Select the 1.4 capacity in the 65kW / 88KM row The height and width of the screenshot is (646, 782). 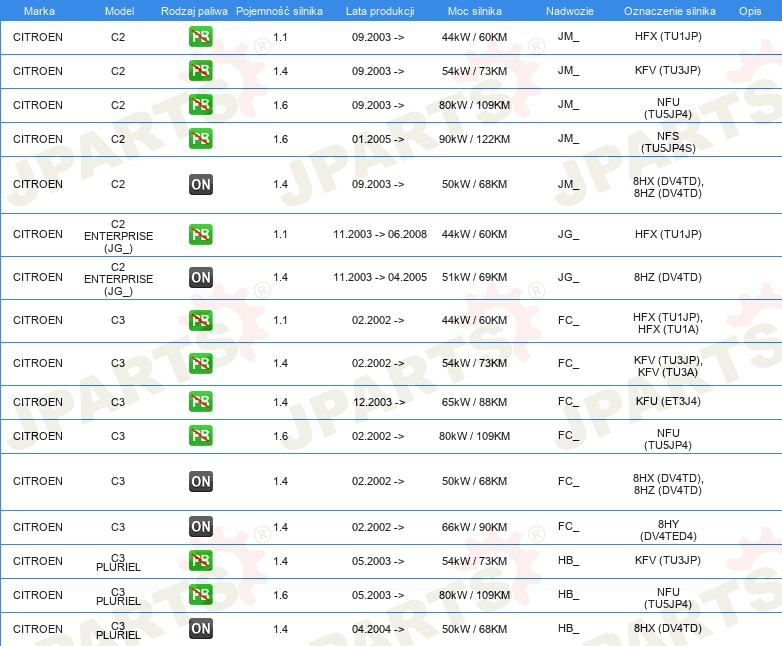[280, 402]
